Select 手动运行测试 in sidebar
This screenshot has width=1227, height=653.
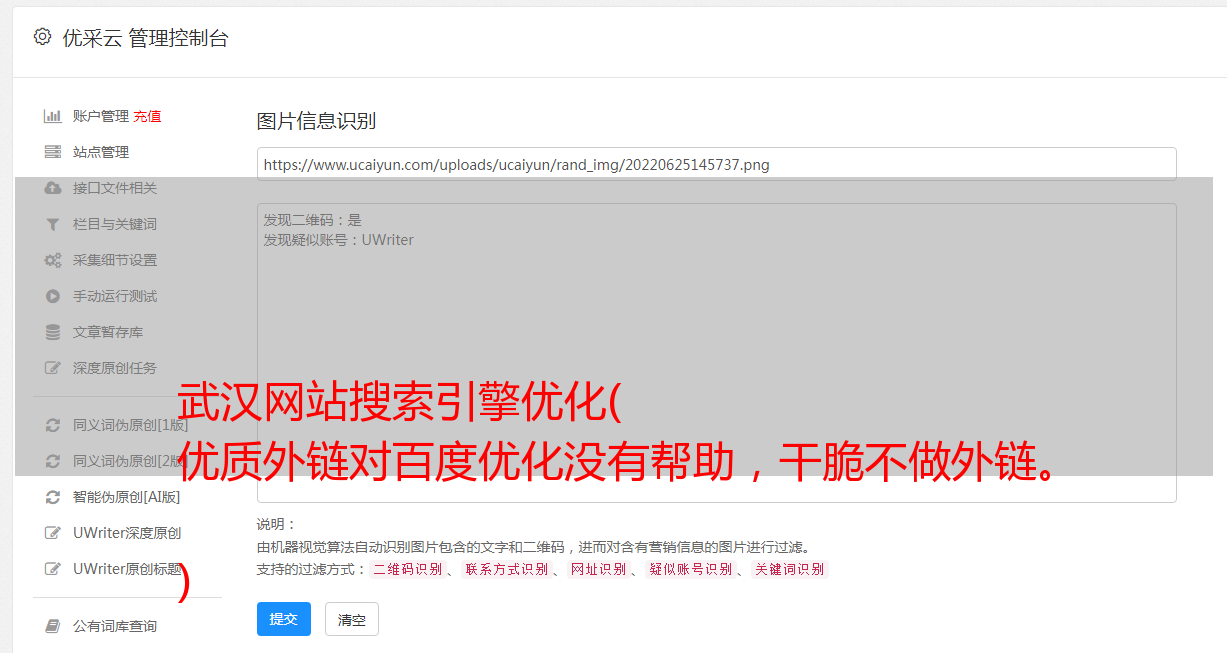point(114,296)
